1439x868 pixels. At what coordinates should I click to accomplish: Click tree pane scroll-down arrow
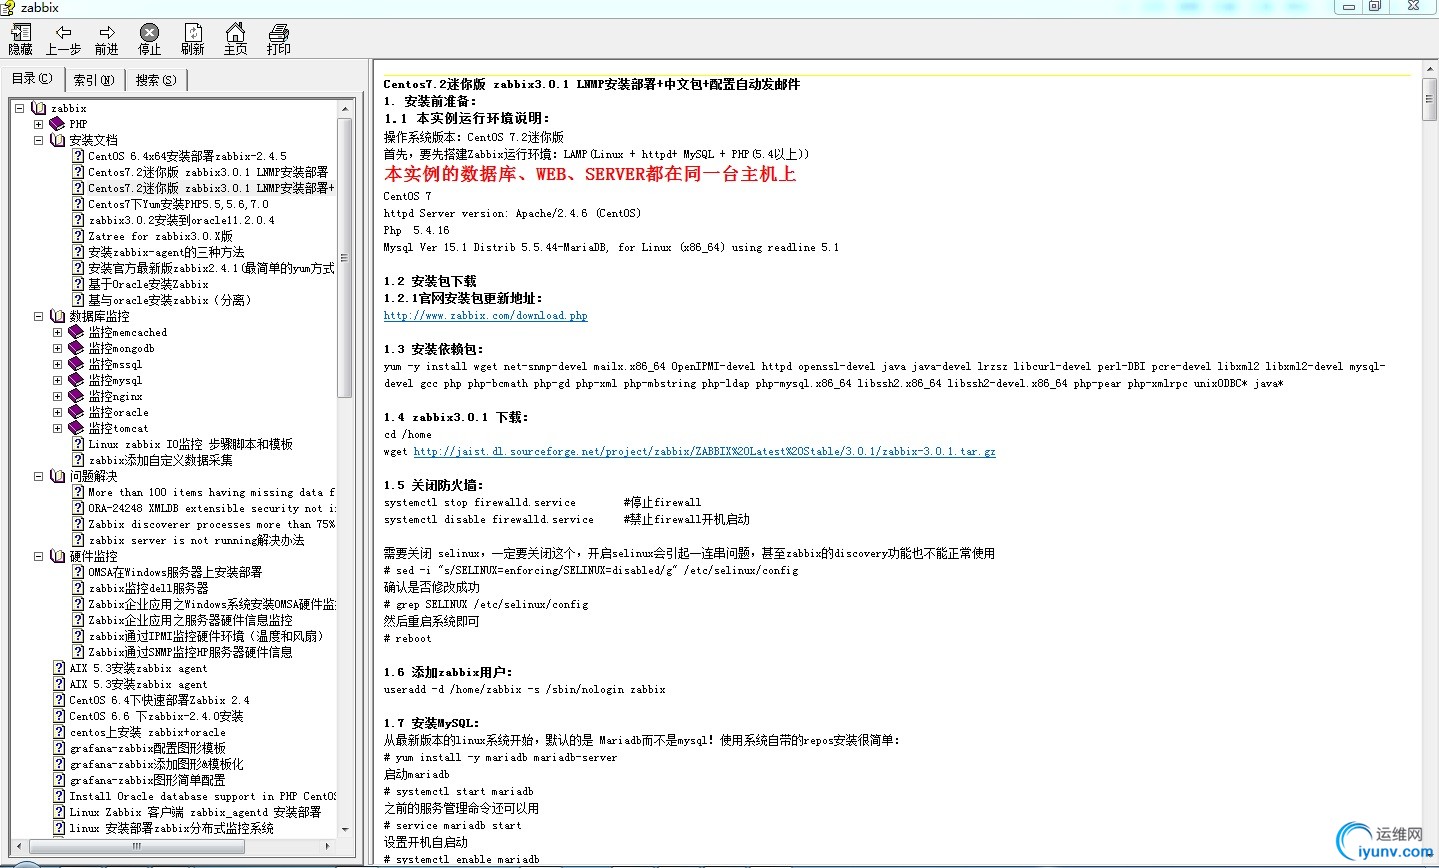point(345,829)
